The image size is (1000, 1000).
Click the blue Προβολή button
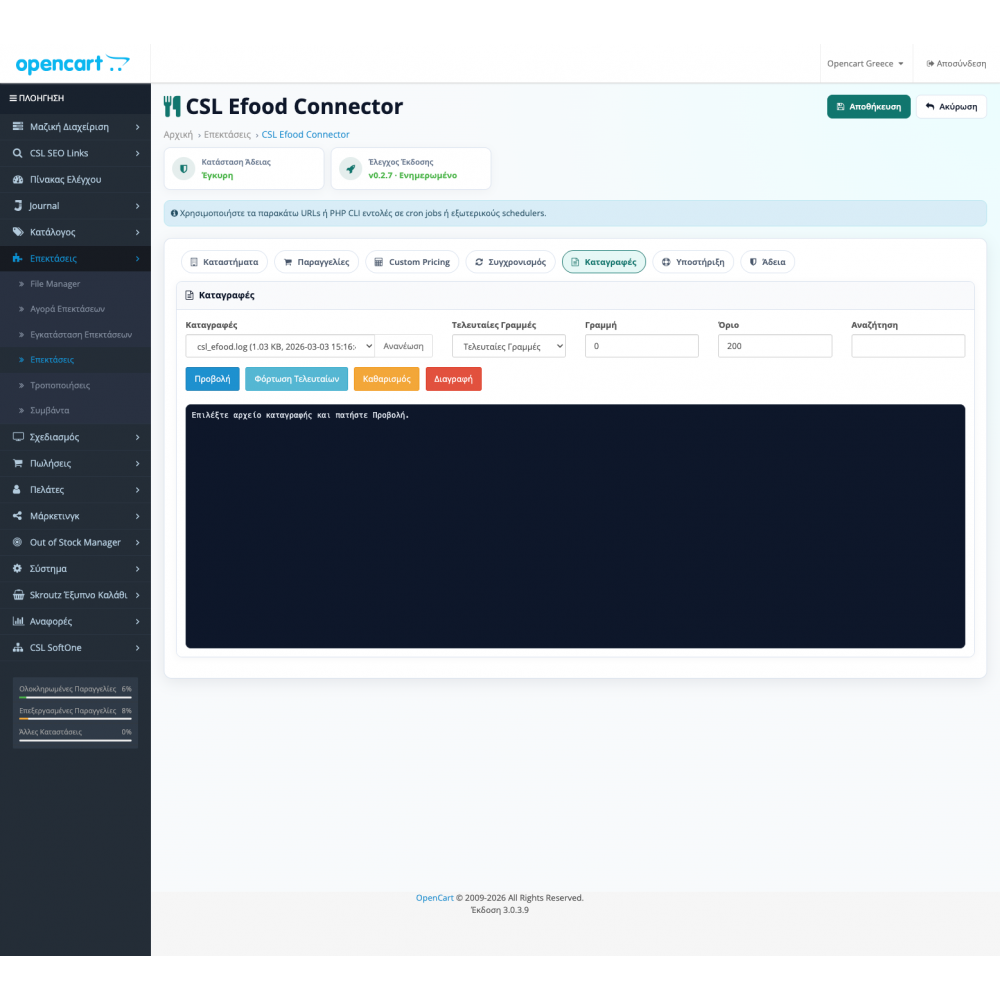pos(212,379)
